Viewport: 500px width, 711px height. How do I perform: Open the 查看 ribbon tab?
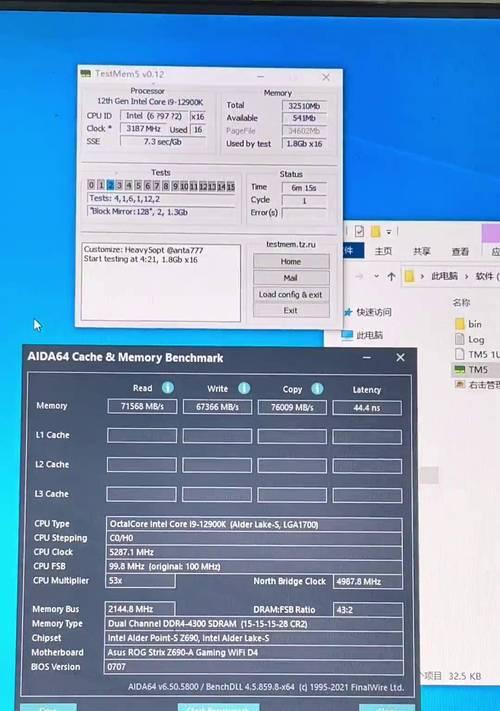(460, 251)
